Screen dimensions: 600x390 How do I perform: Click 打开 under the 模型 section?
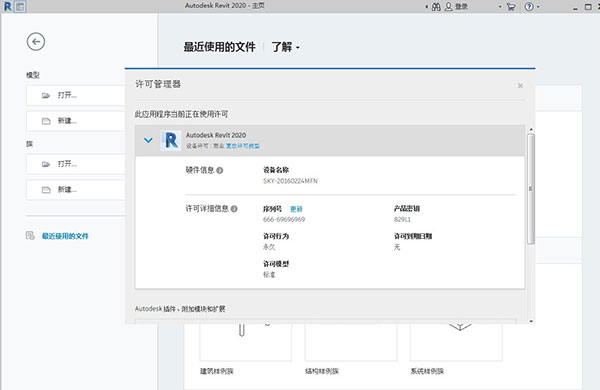coord(76,95)
